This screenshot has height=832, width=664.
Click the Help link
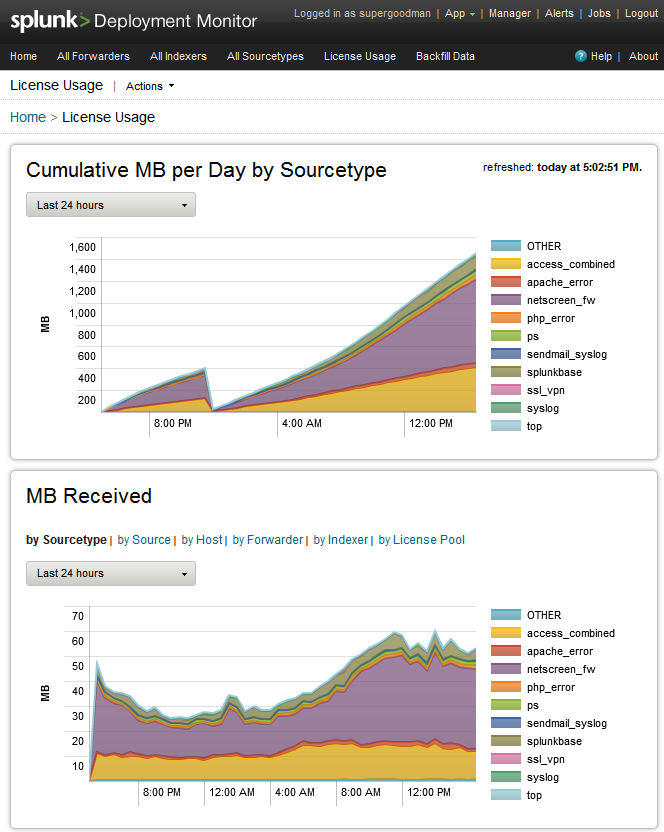click(601, 56)
